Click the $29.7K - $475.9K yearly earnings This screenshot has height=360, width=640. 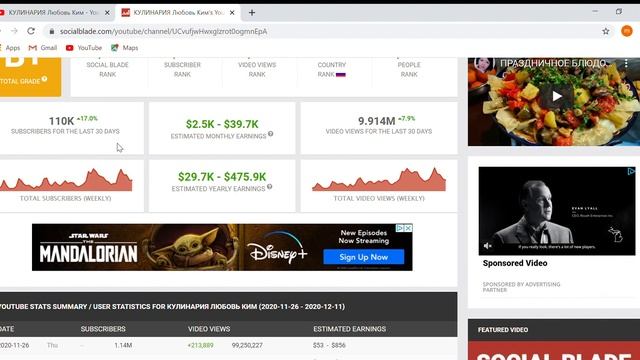point(222,177)
